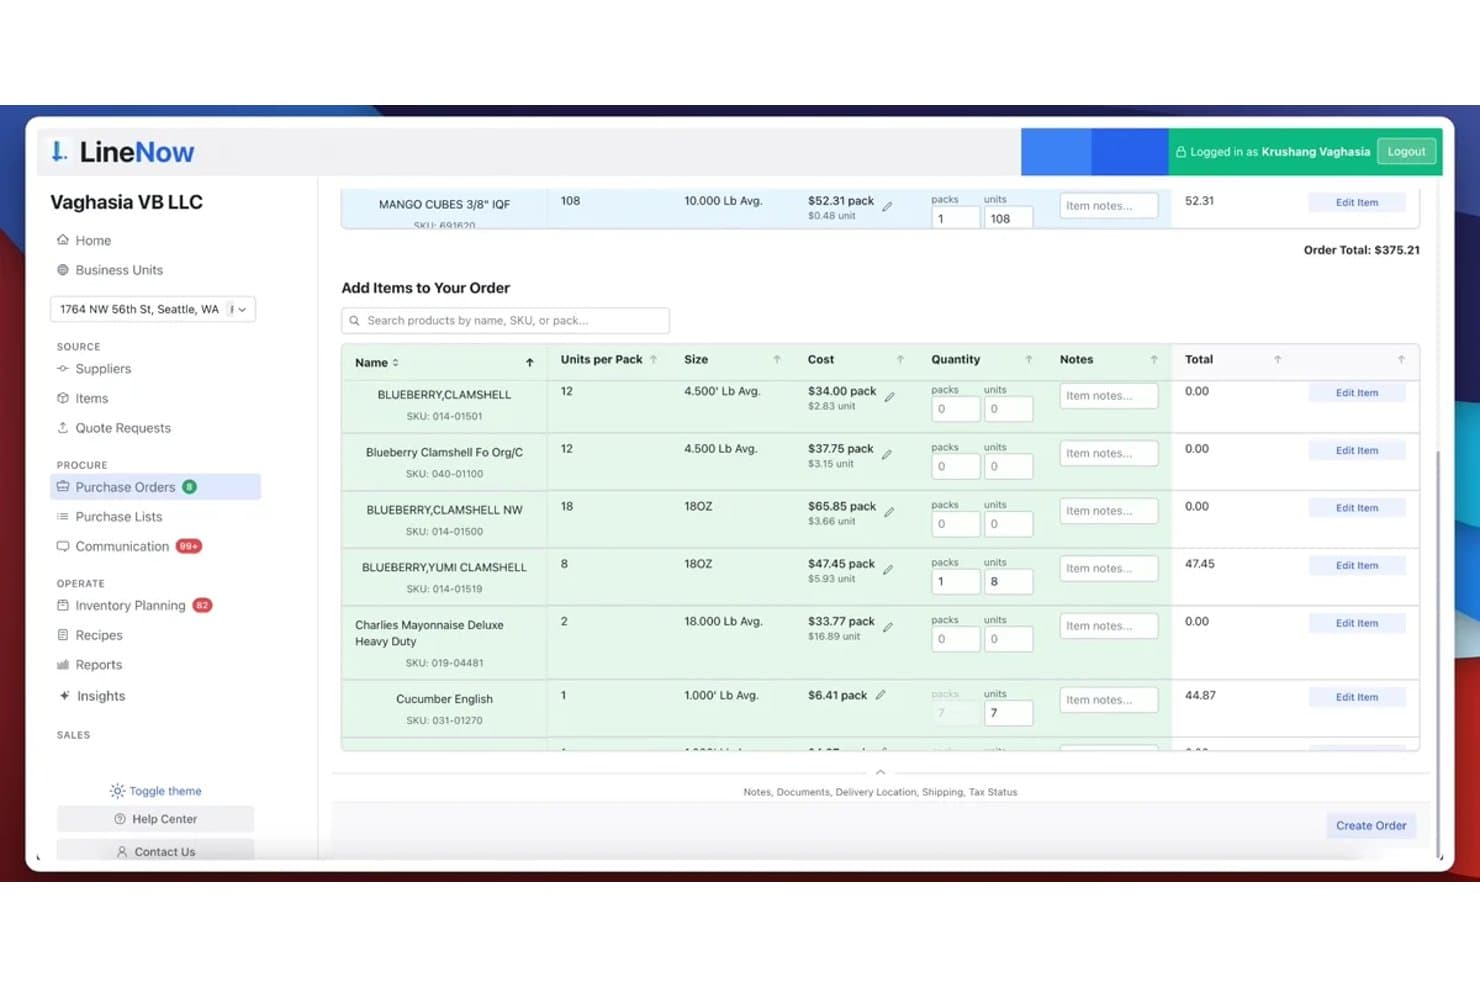Open Quote Requests

pyautogui.click(x=114, y=428)
